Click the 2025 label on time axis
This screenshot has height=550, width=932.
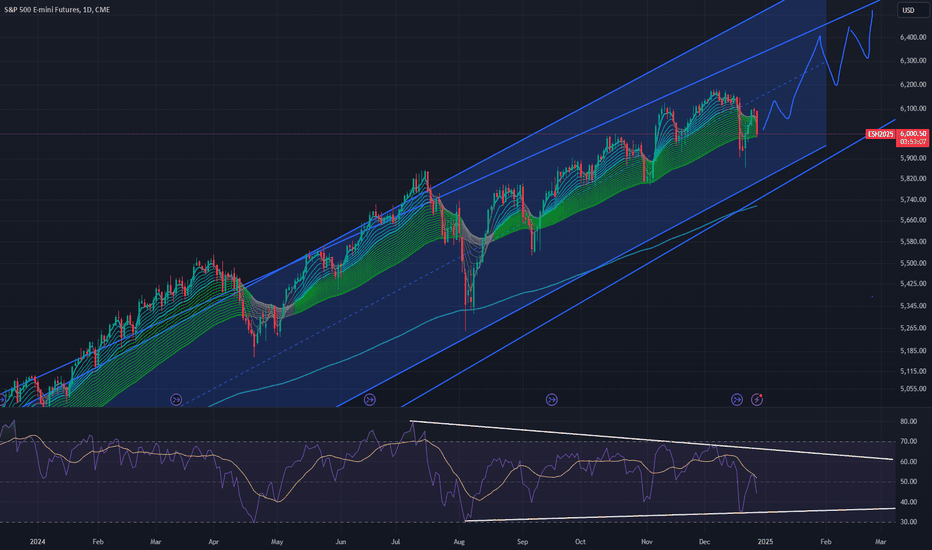click(x=765, y=542)
